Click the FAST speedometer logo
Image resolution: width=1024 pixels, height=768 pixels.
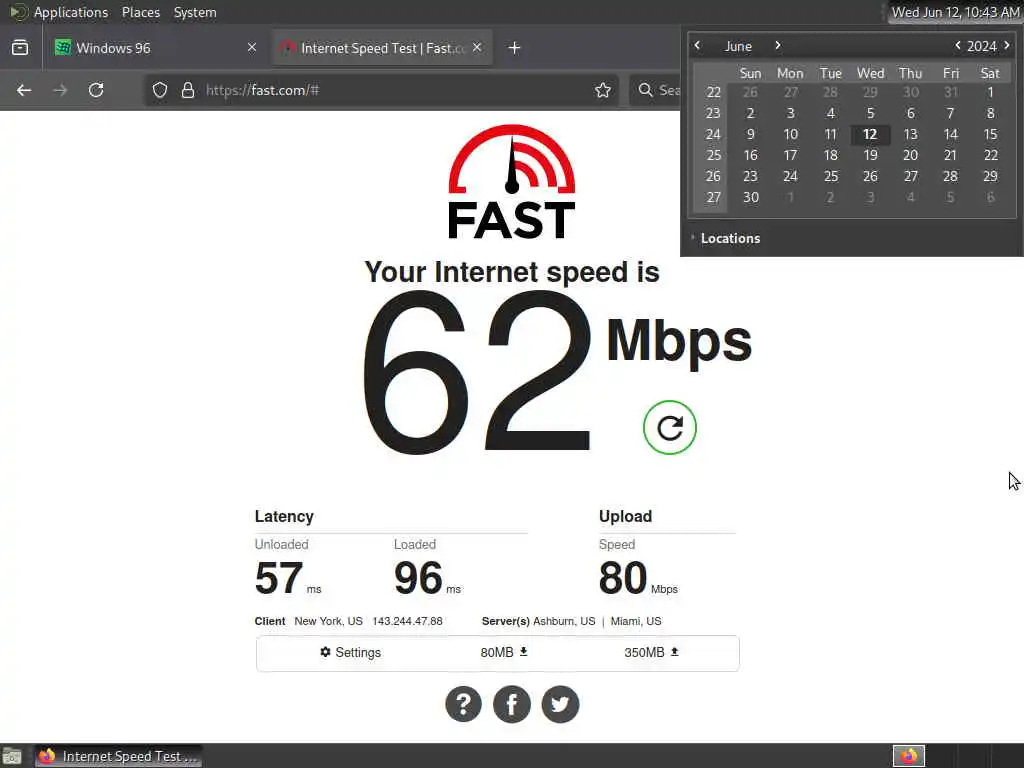click(x=512, y=182)
